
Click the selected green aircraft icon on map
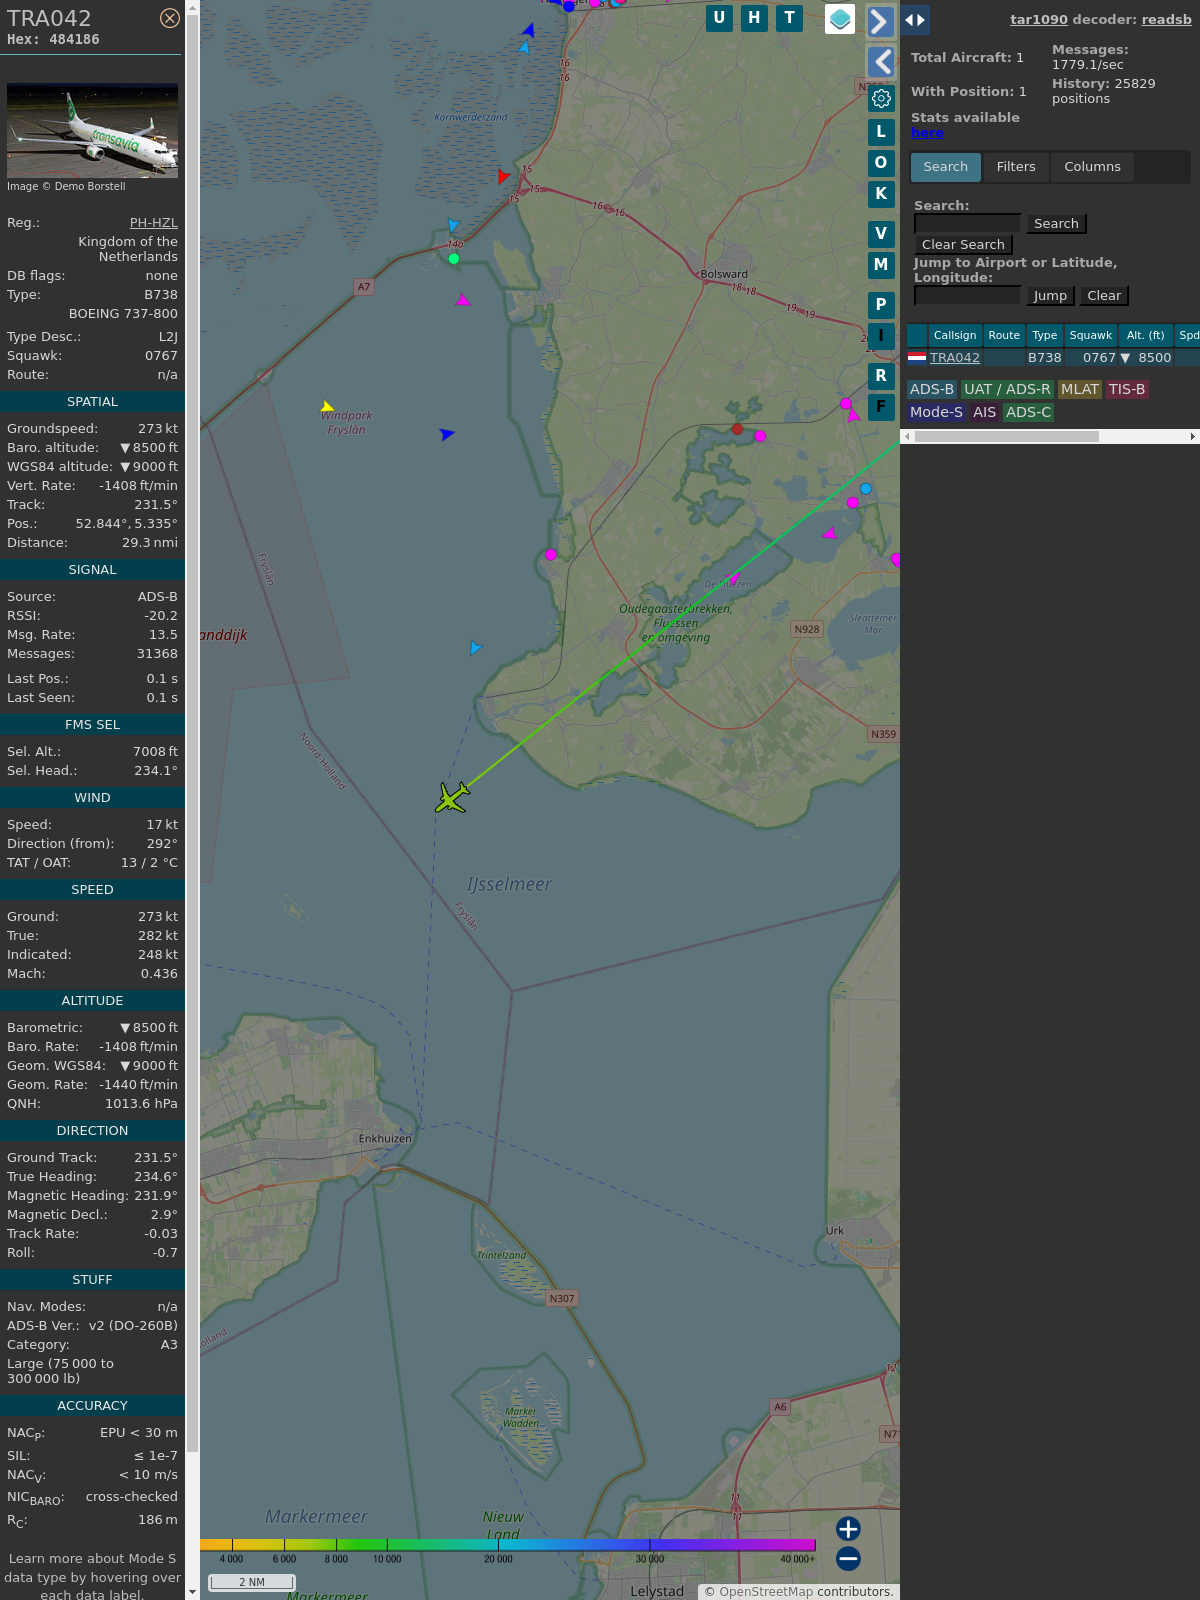(452, 798)
